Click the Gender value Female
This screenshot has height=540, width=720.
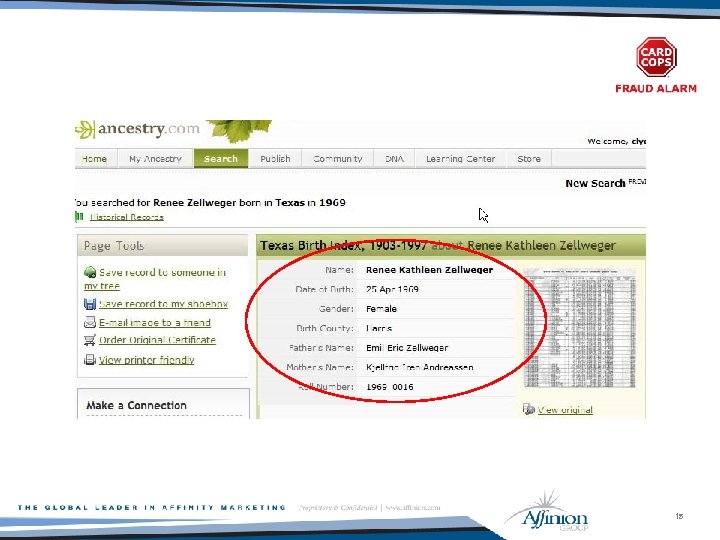(x=381, y=309)
